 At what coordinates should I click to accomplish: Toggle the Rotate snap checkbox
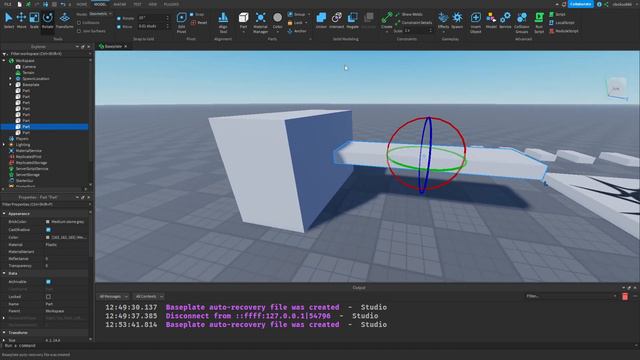point(119,18)
